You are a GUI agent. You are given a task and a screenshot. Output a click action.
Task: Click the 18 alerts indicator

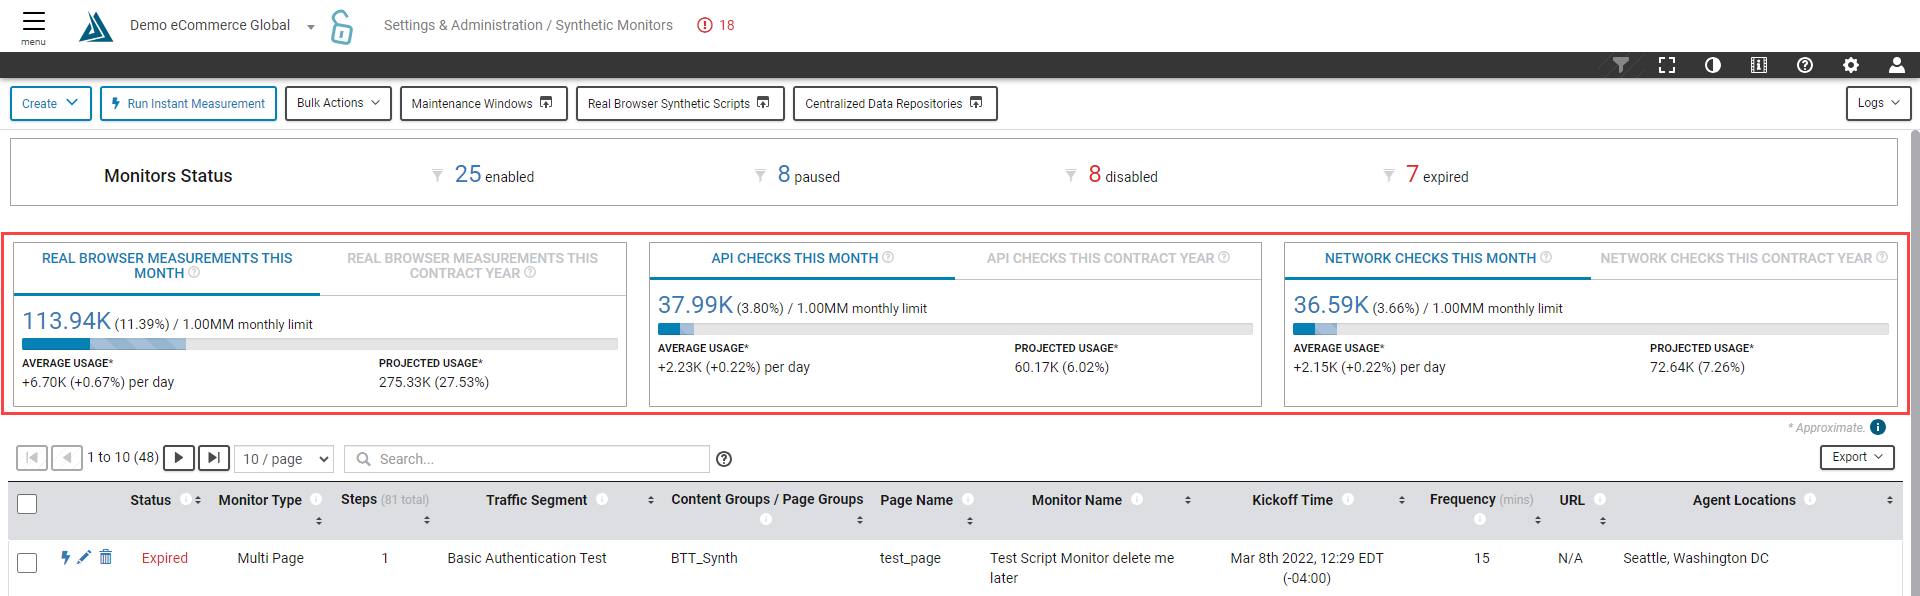(716, 25)
